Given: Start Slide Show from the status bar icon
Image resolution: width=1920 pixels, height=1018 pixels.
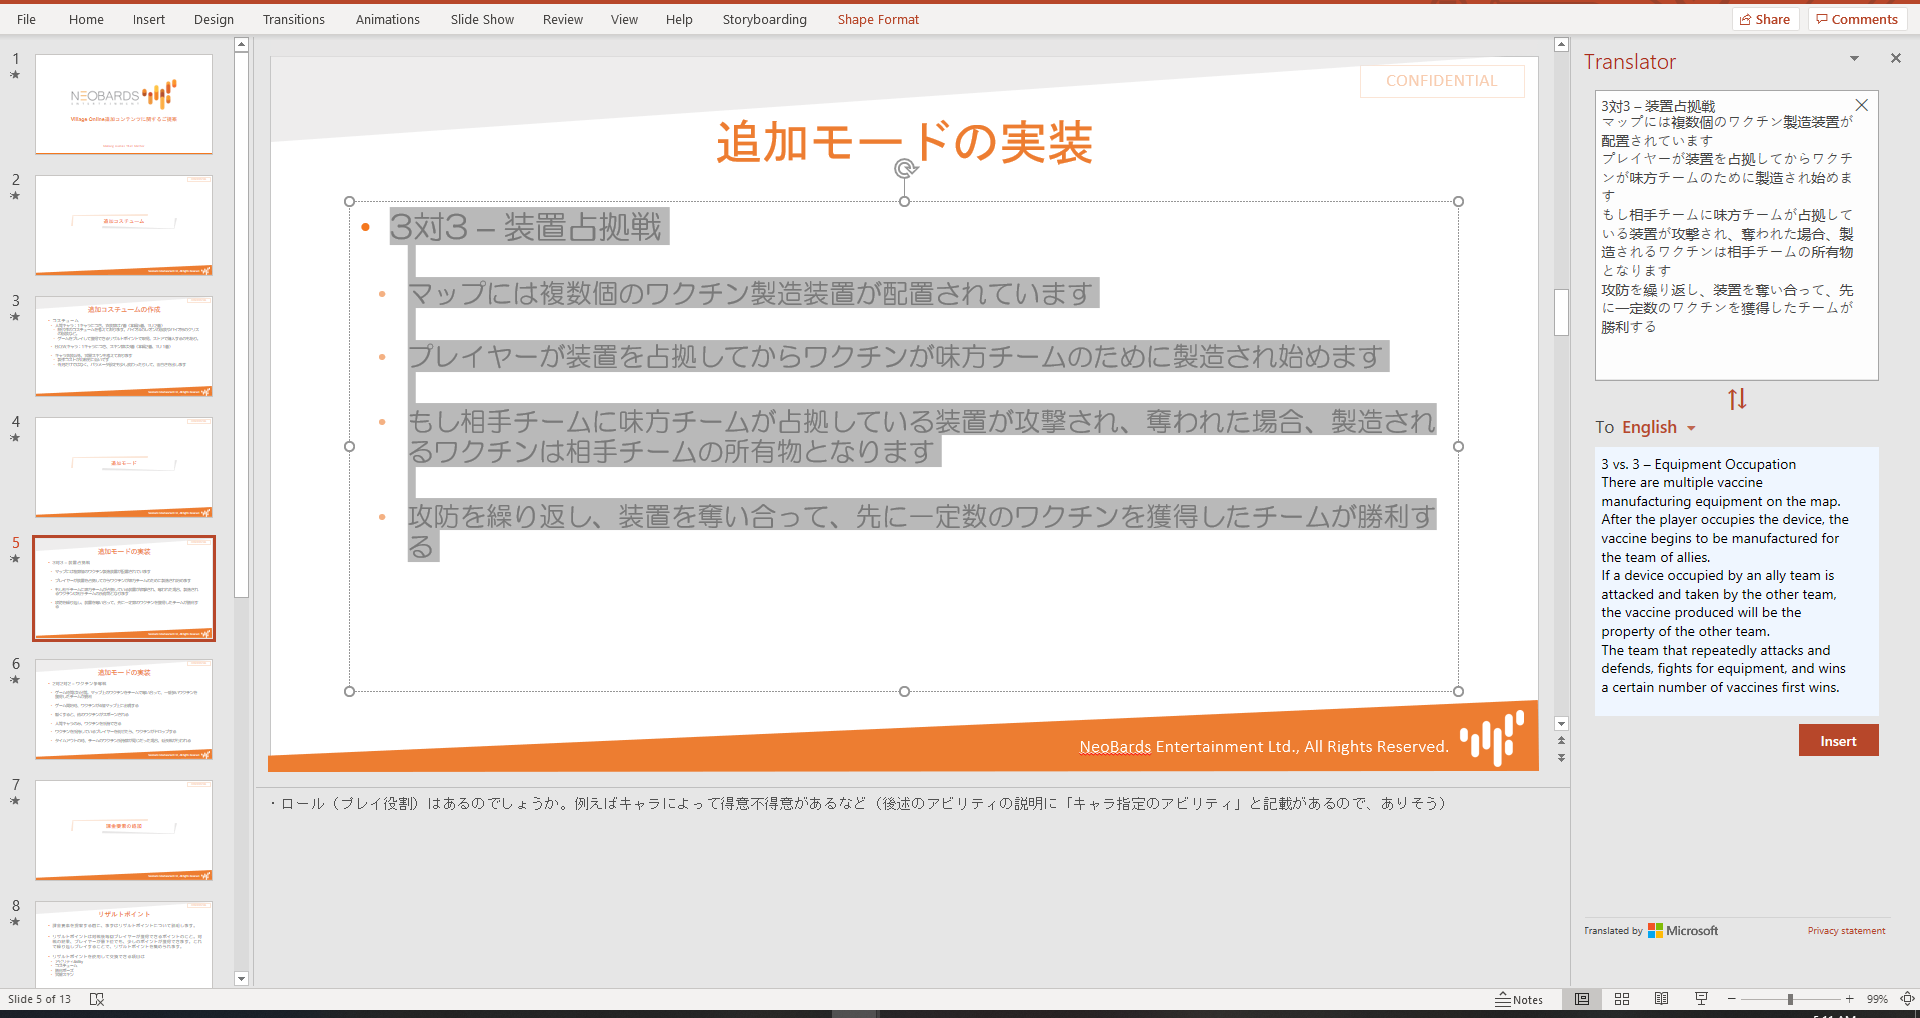Looking at the screenshot, I should 1701,999.
